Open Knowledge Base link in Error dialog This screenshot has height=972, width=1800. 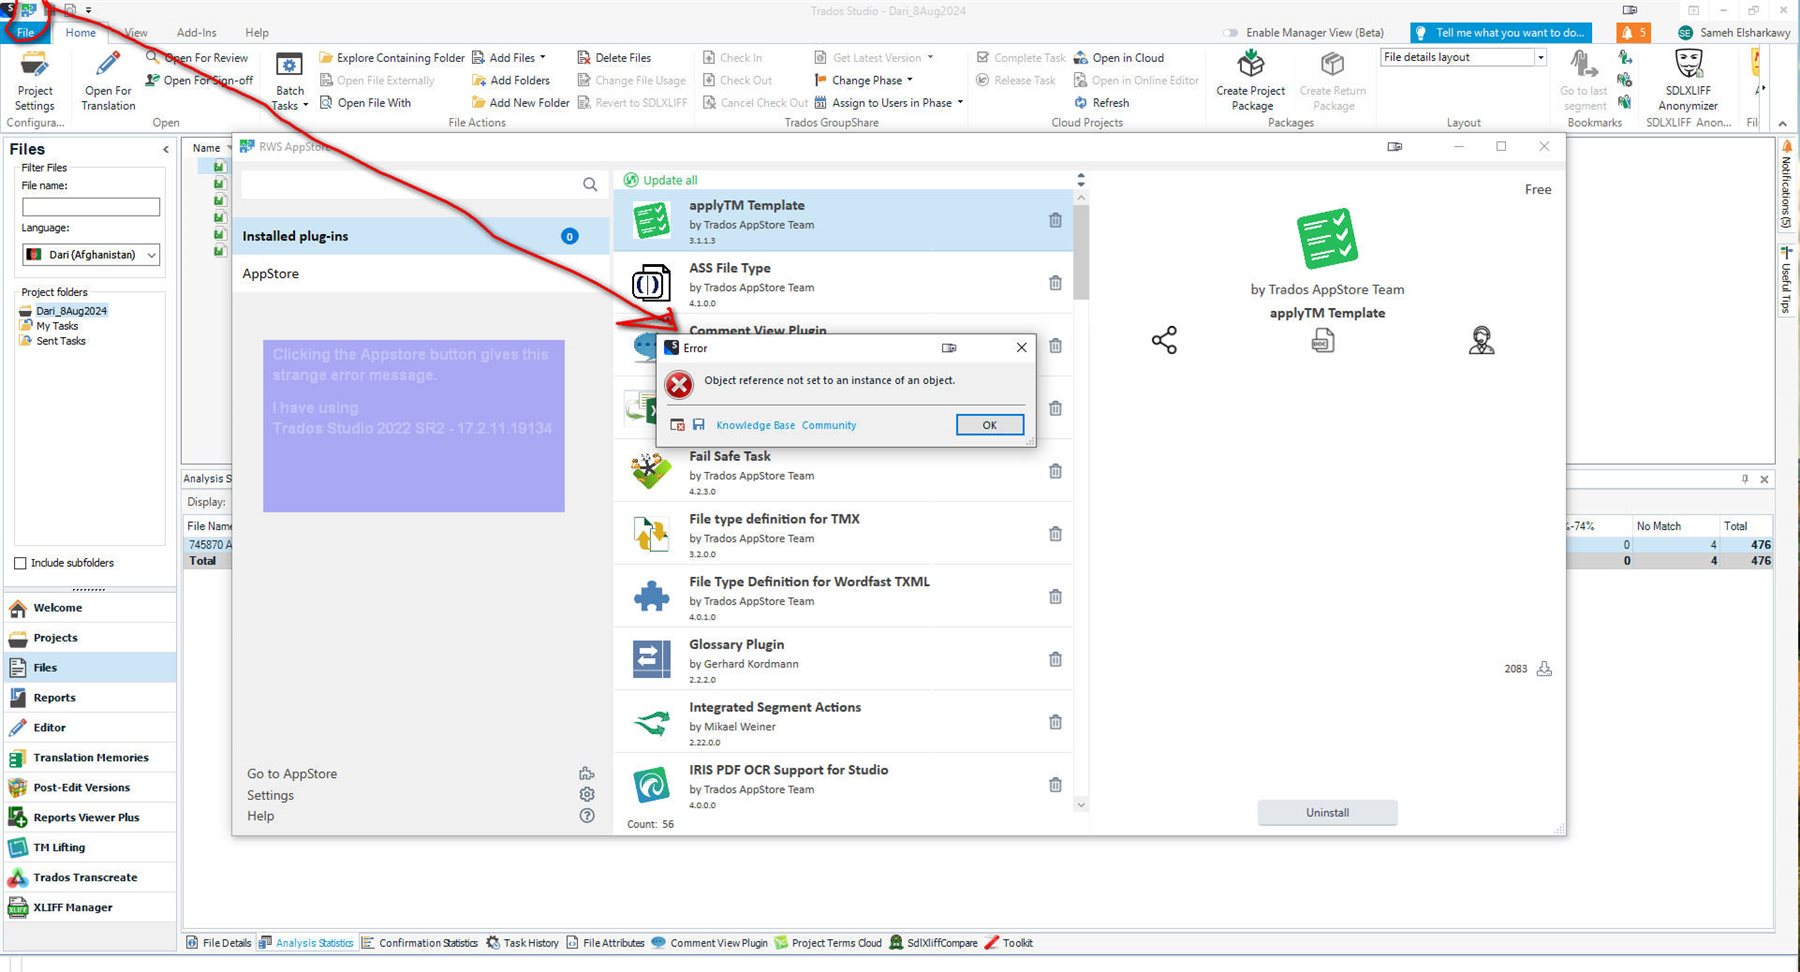tap(755, 425)
